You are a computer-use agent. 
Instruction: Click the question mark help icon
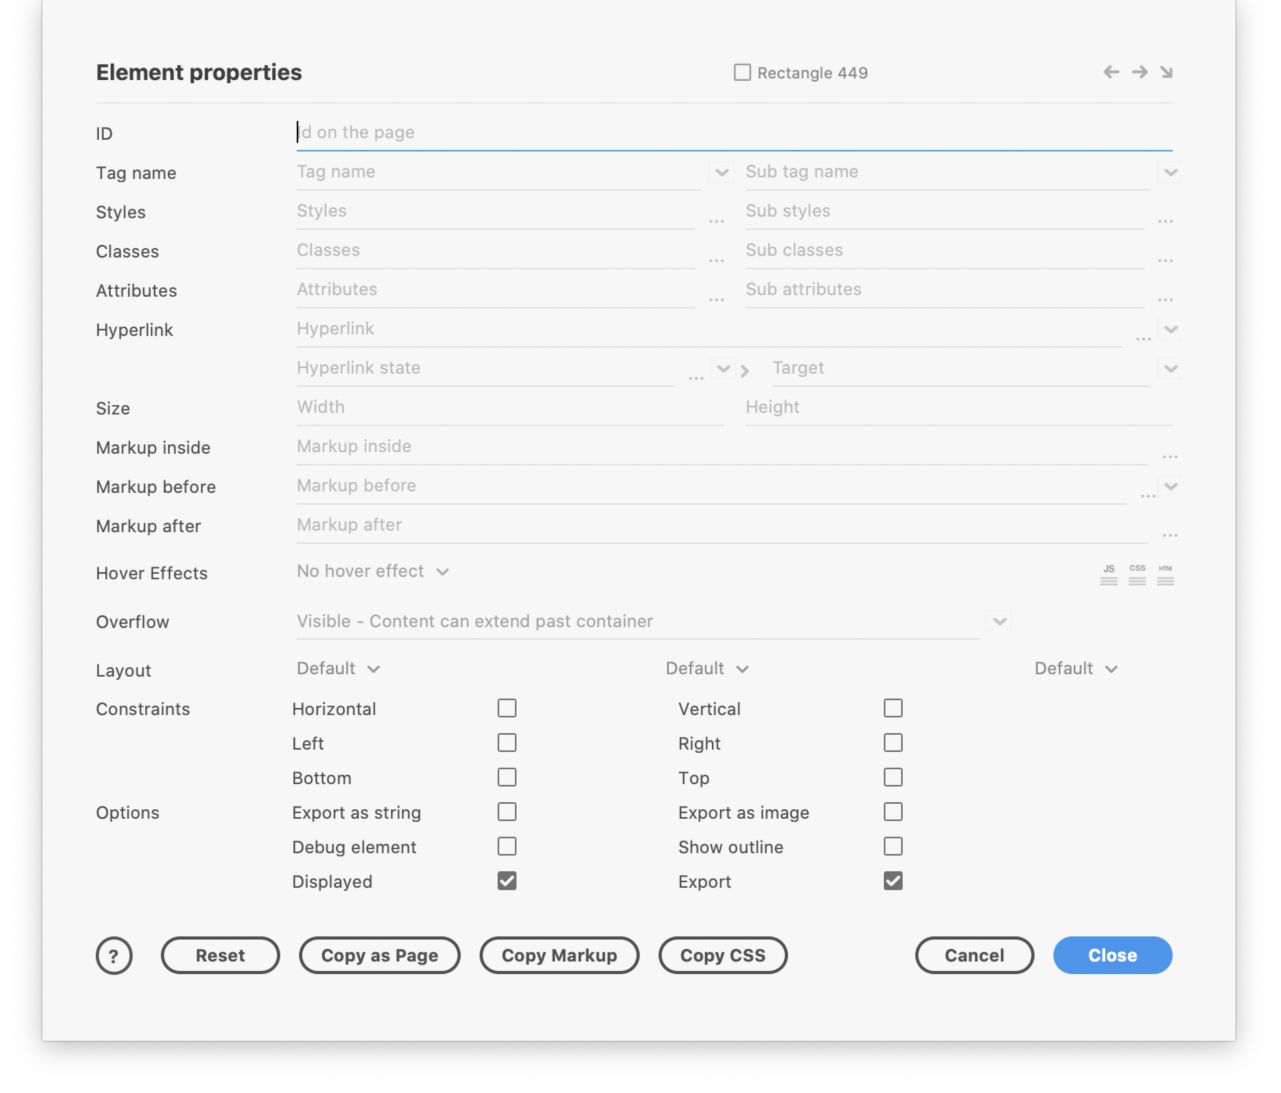[x=114, y=956]
